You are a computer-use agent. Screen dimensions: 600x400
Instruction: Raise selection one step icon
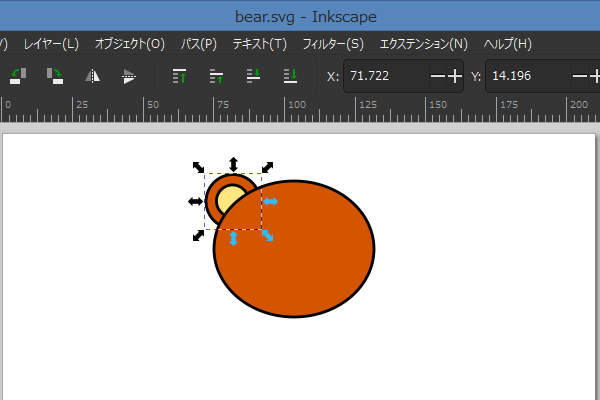(x=216, y=76)
